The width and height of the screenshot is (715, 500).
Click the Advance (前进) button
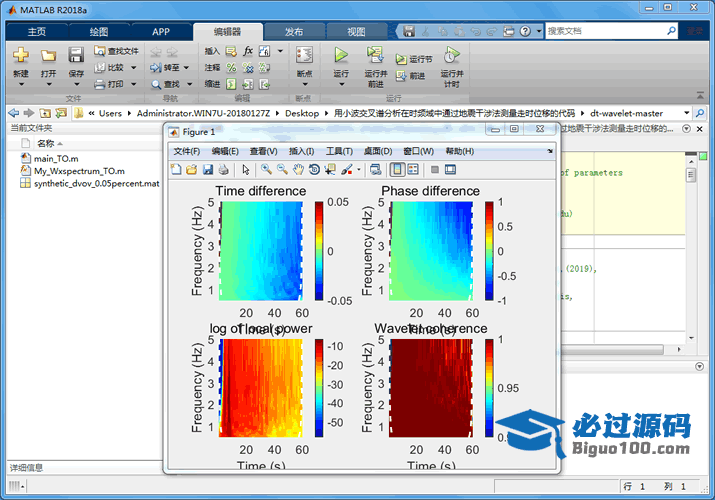410,76
